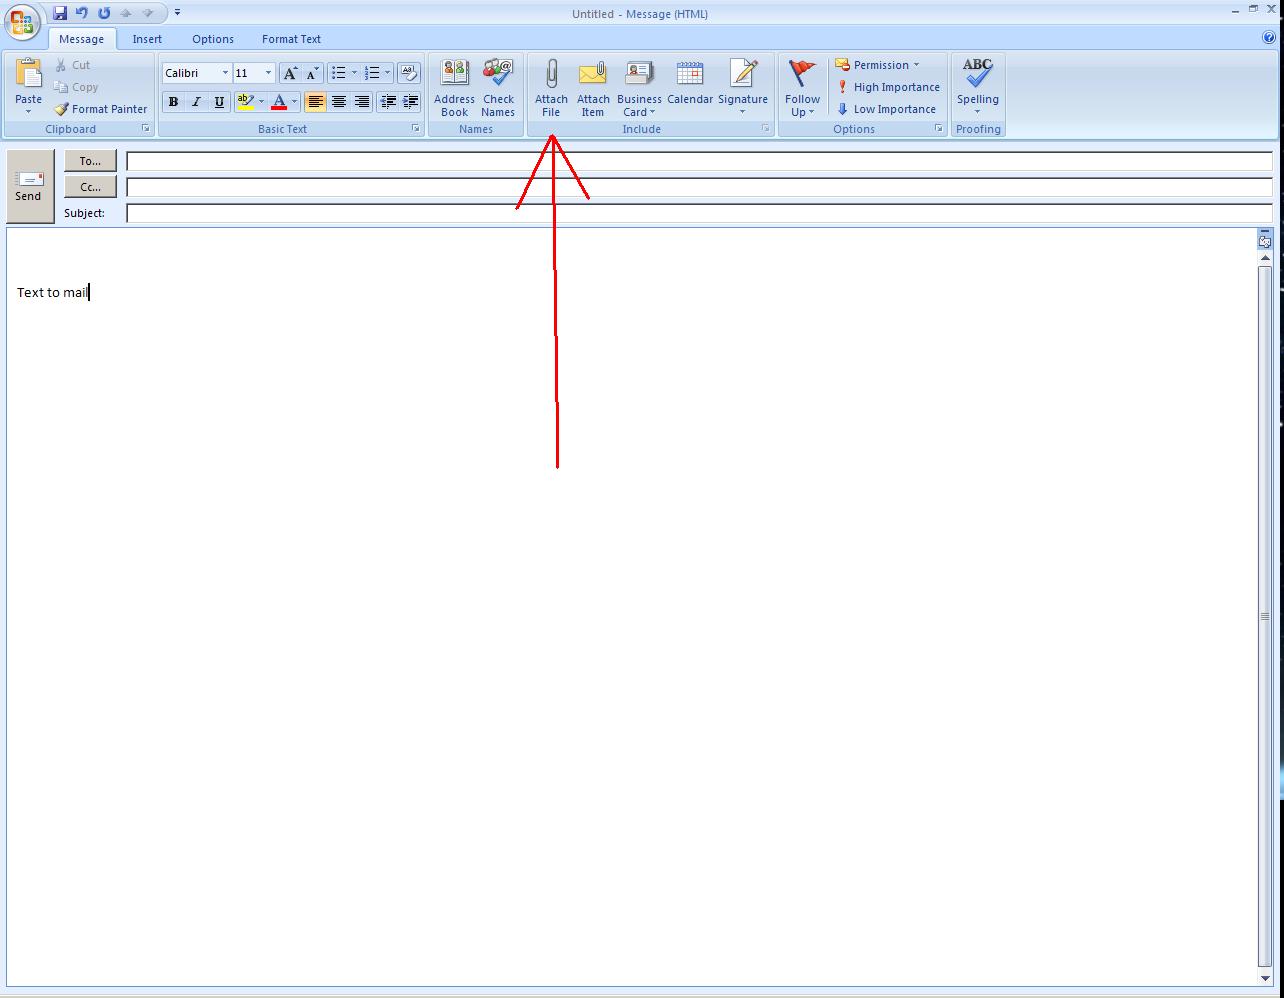Screen dimensions: 1284x998
Task: Click the Cc... button
Action: (90, 187)
